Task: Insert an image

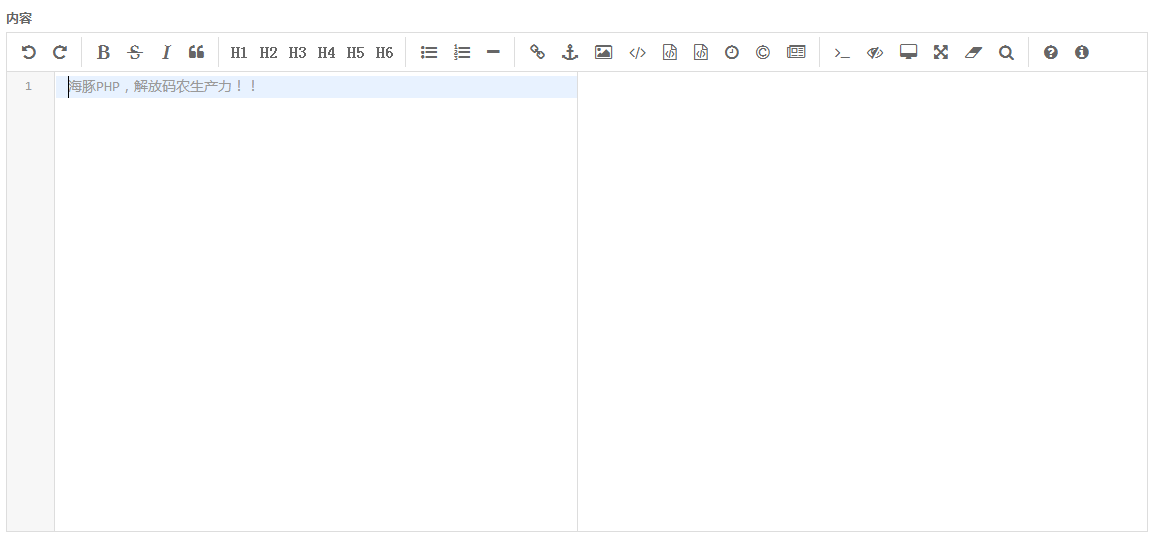Action: tap(604, 52)
